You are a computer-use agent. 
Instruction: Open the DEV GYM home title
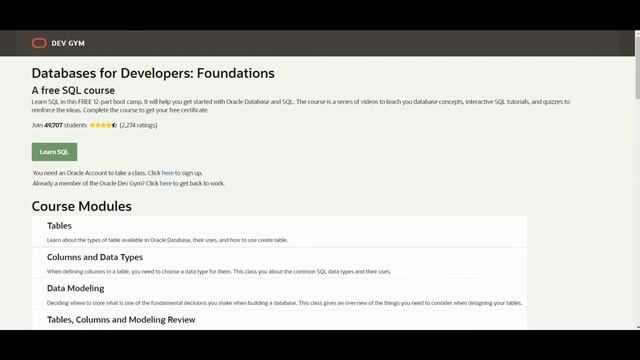(x=68, y=43)
